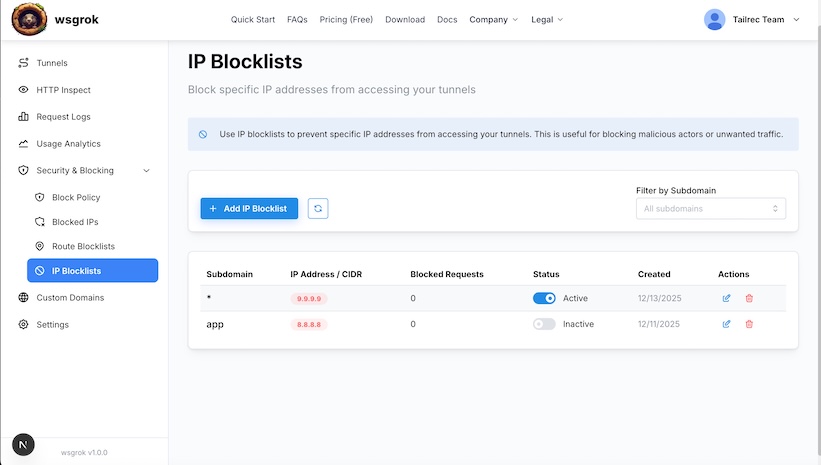This screenshot has height=465, width=821.
Task: Click the app subdomain cell
Action: tap(215, 324)
